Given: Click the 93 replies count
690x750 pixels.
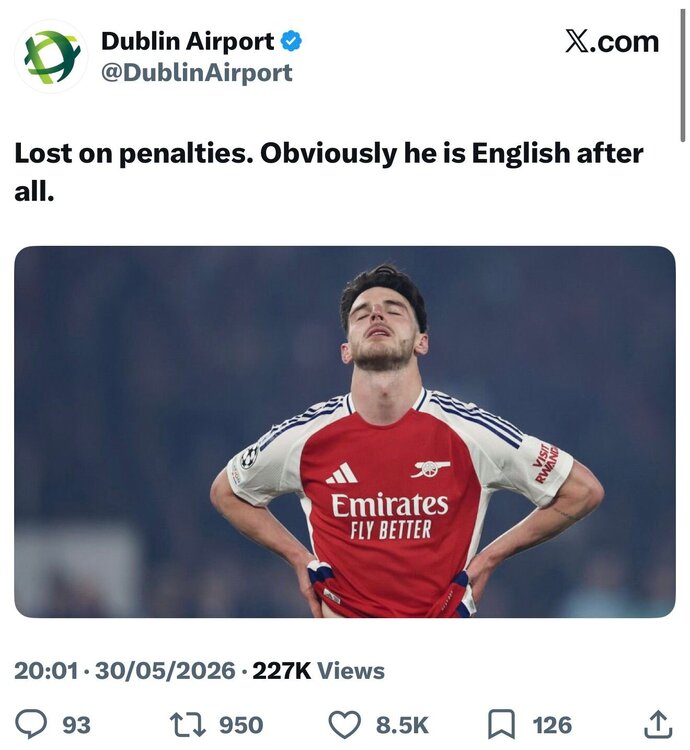Looking at the screenshot, I should tap(77, 725).
